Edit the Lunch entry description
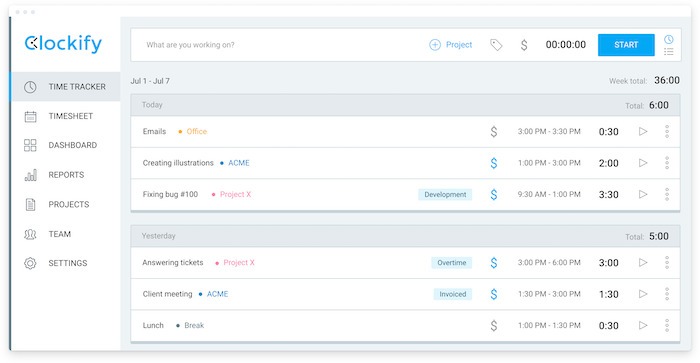Image resolution: width=700 pixels, height=363 pixels. click(153, 325)
